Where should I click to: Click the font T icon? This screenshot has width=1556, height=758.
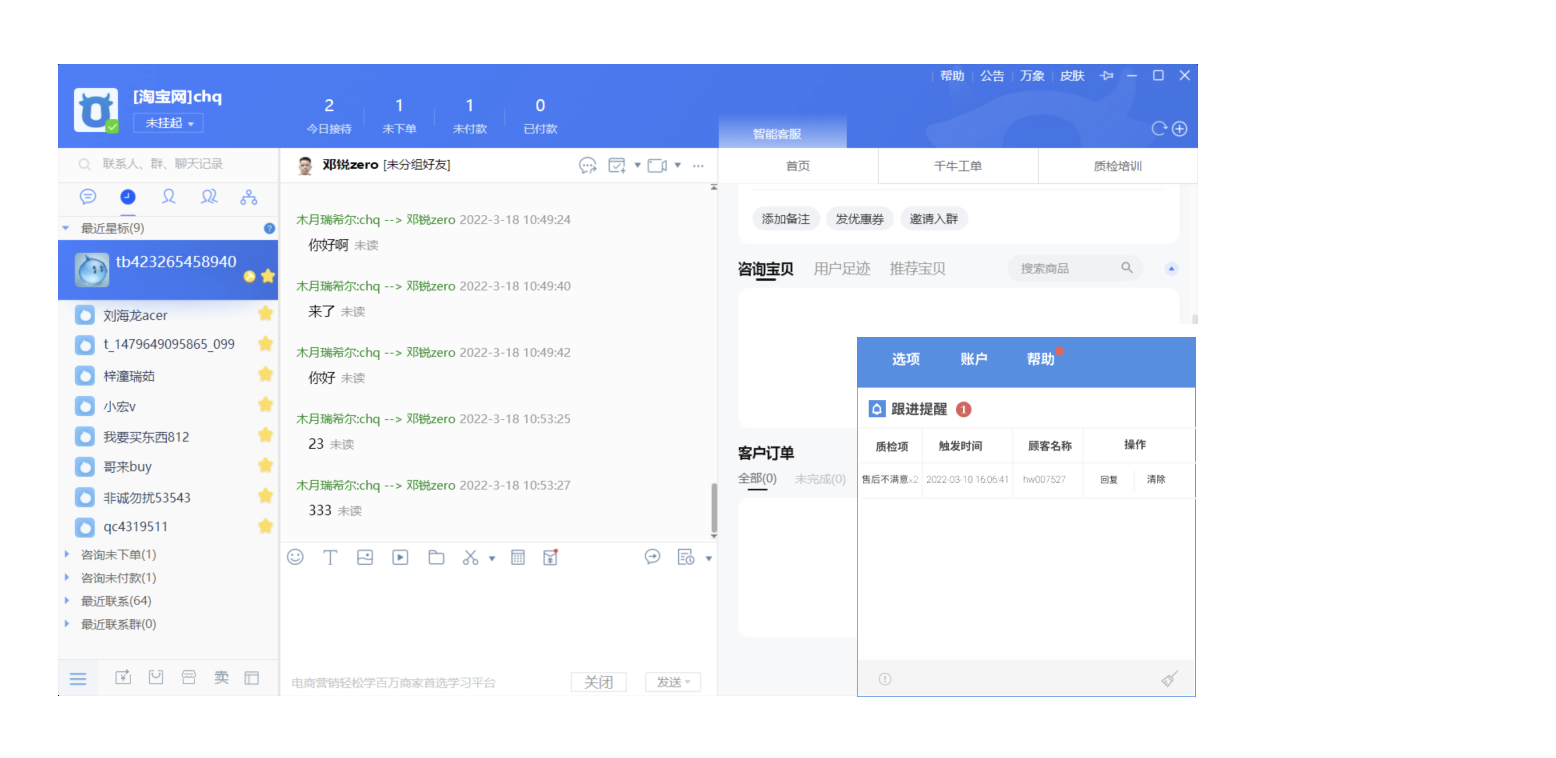tap(330, 557)
